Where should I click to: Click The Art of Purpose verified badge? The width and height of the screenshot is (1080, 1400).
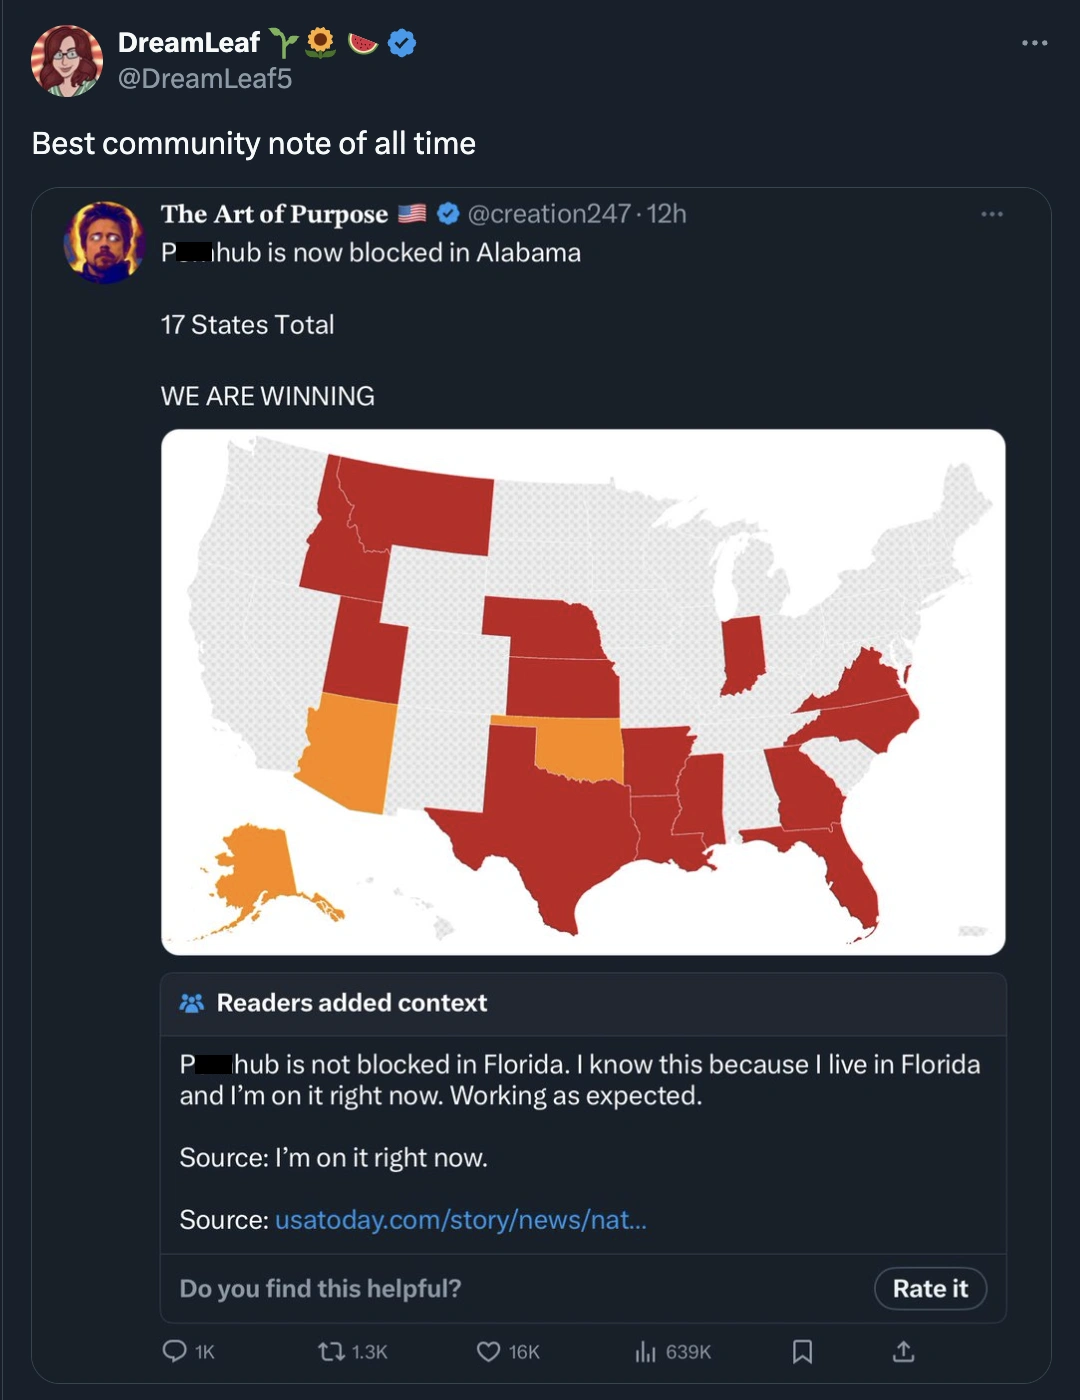click(448, 214)
